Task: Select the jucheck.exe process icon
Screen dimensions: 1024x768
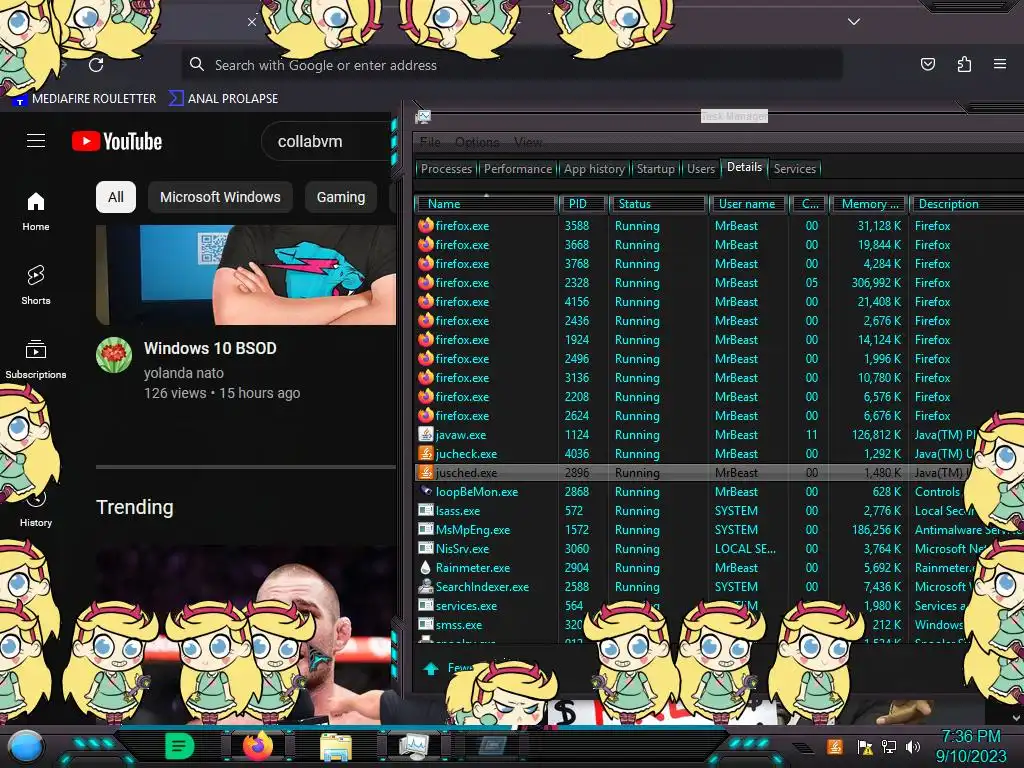Action: tap(426, 453)
